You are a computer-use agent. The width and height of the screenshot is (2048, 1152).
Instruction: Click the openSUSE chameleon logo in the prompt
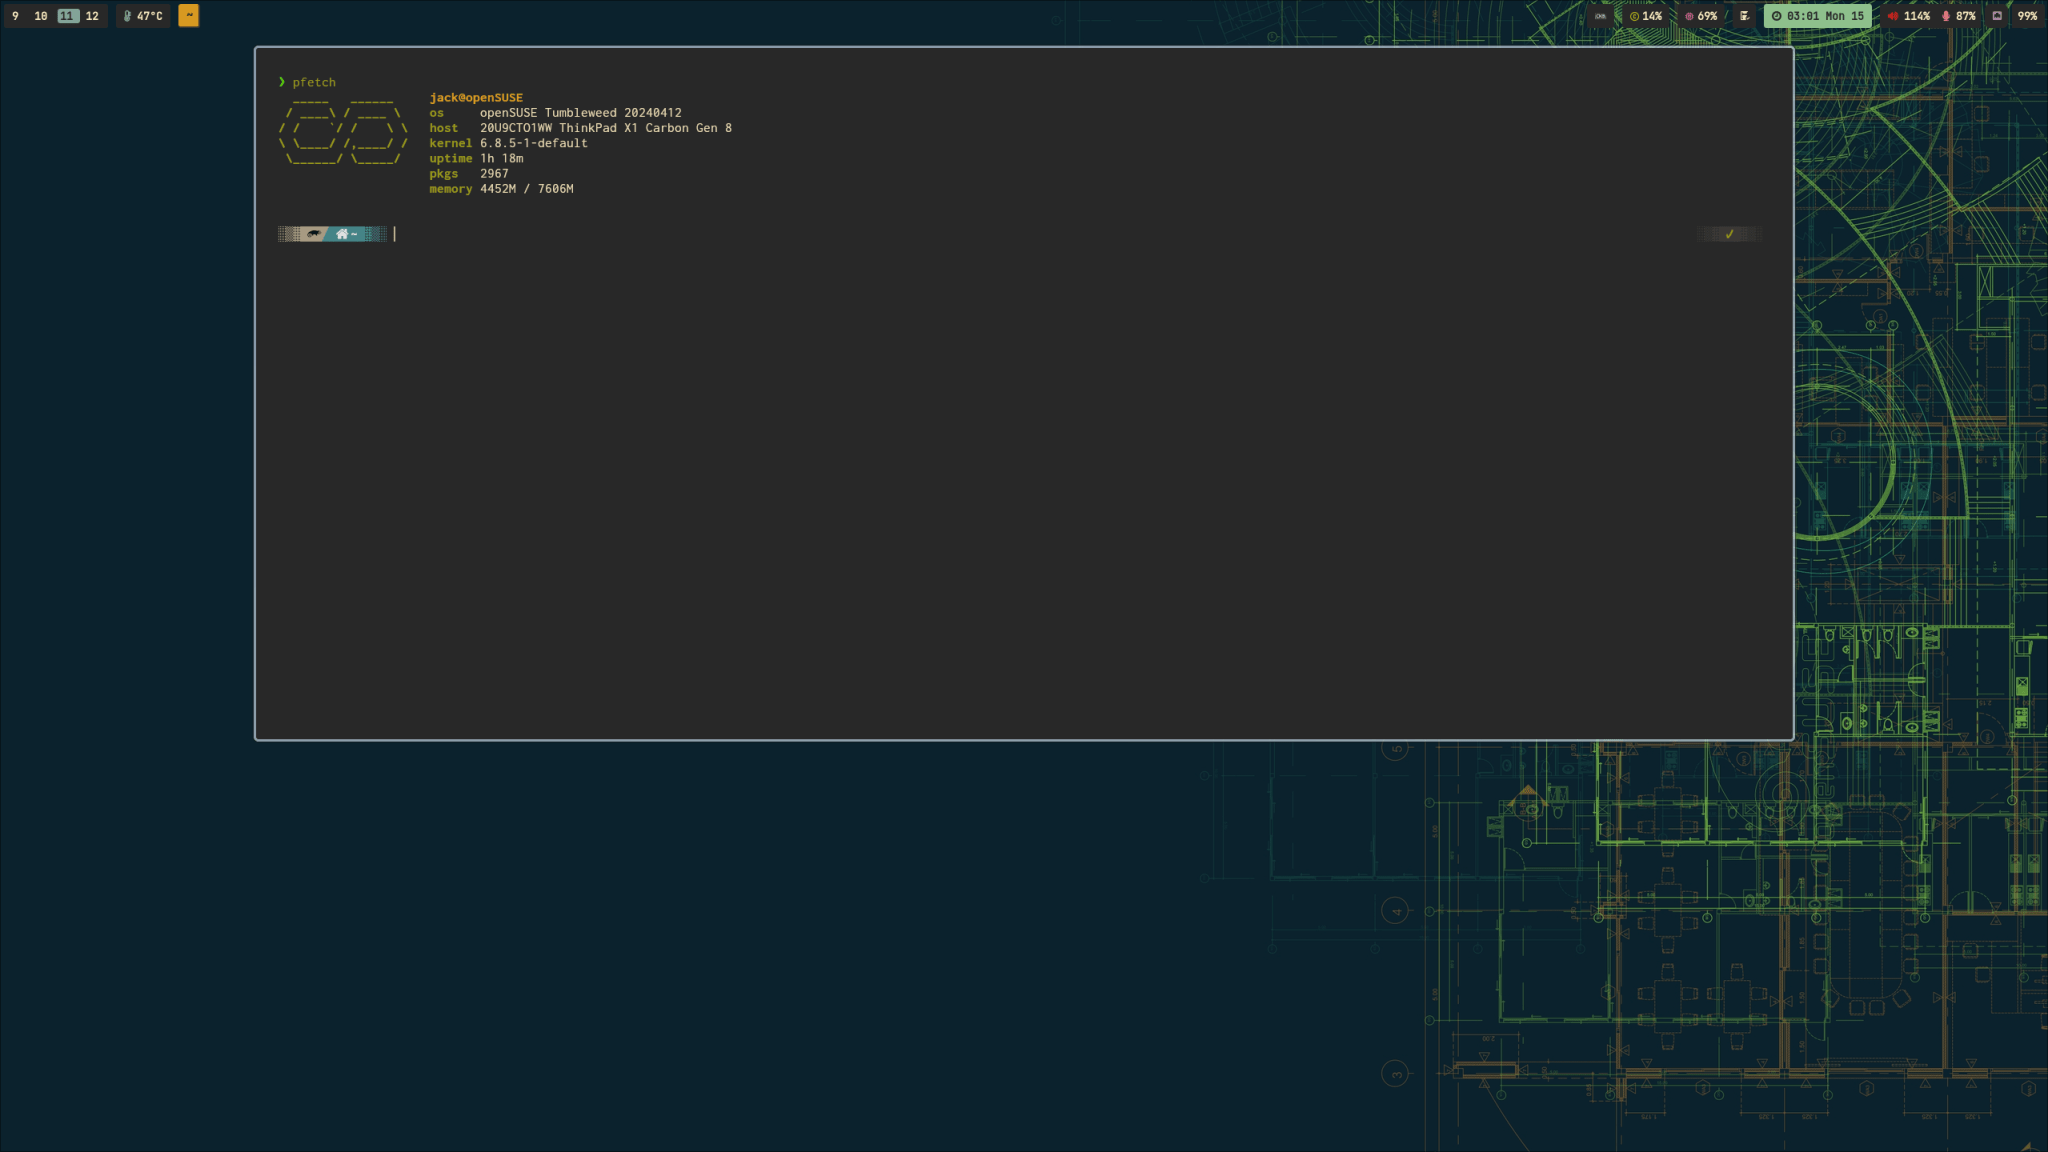314,234
